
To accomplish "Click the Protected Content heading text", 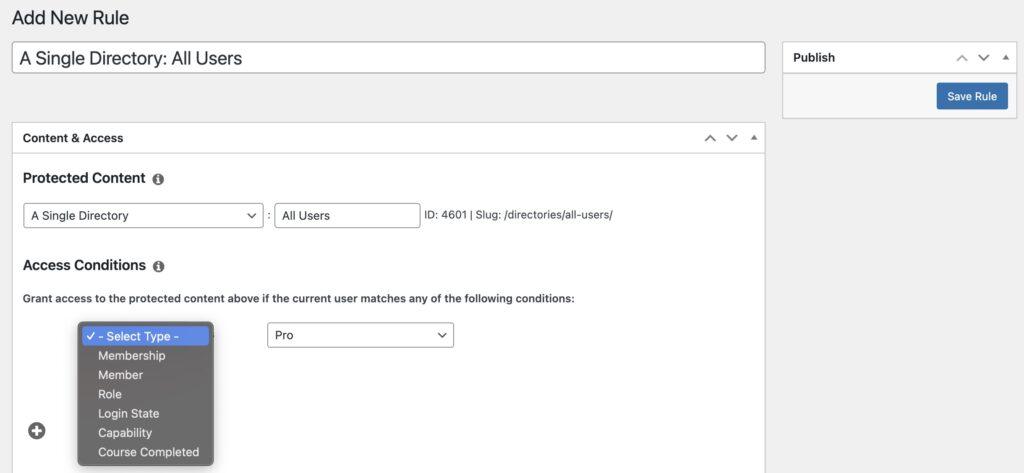I will point(84,178).
